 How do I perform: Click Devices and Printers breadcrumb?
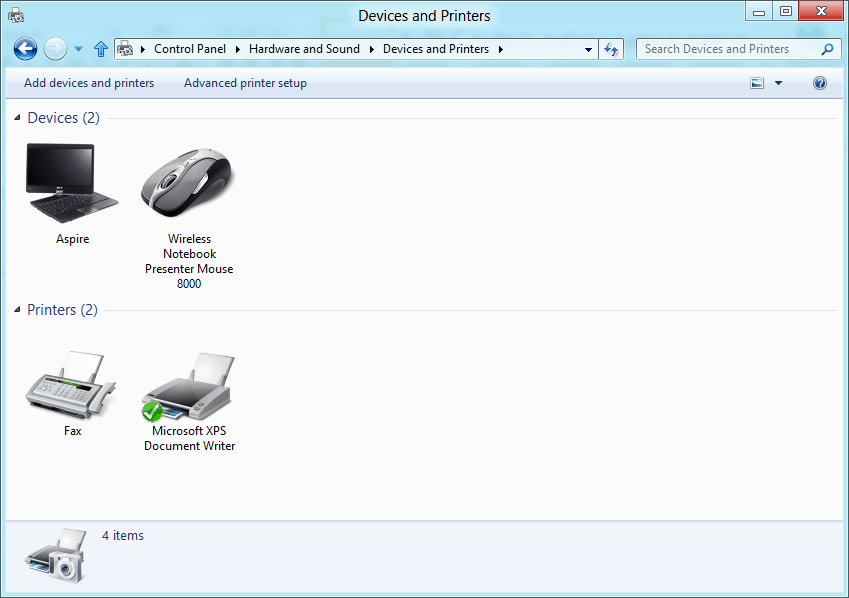pyautogui.click(x=436, y=49)
